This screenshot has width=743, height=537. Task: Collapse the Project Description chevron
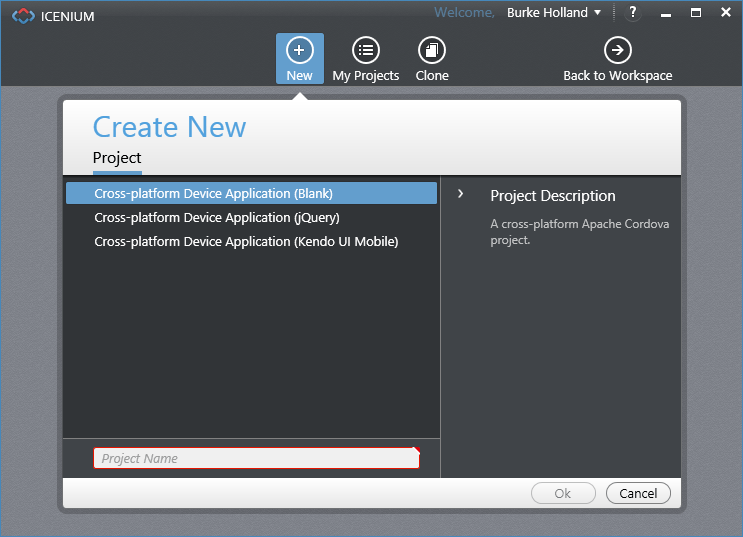pos(460,194)
